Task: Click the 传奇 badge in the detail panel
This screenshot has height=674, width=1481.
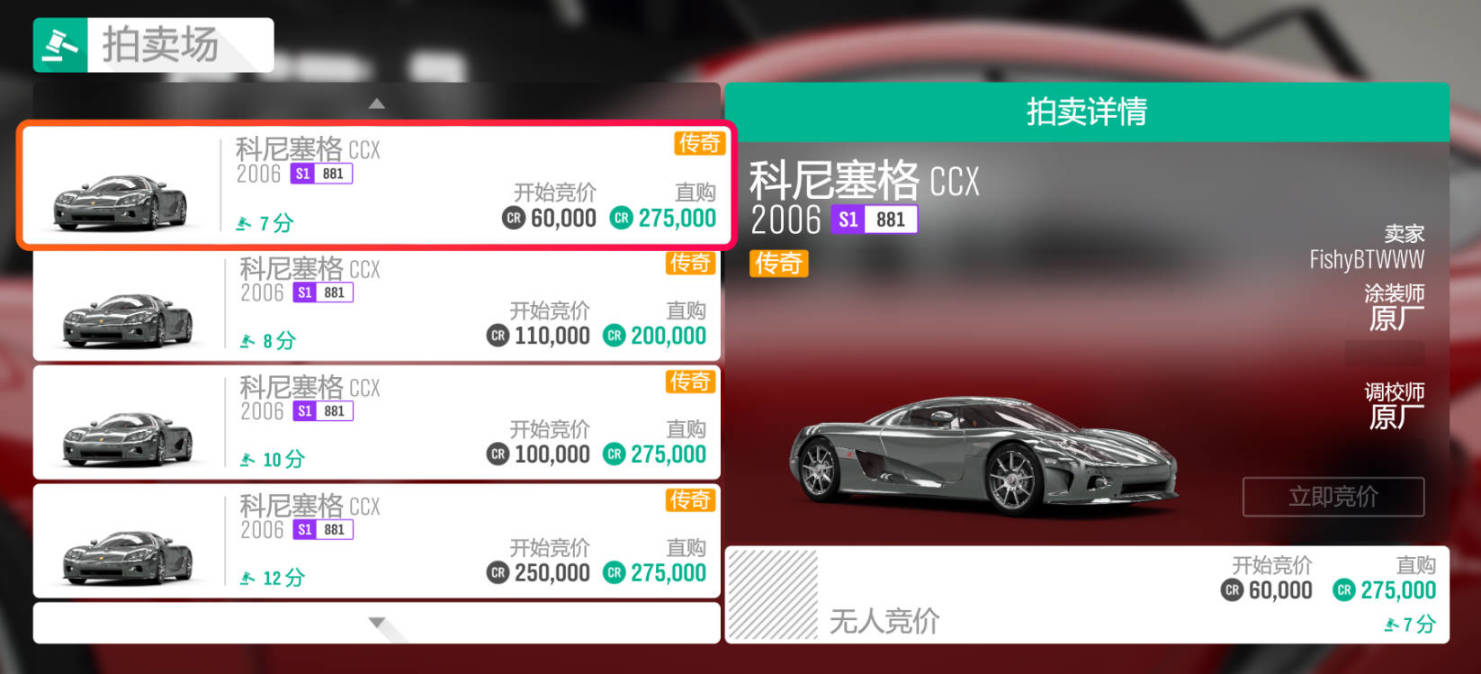Action: 779,263
